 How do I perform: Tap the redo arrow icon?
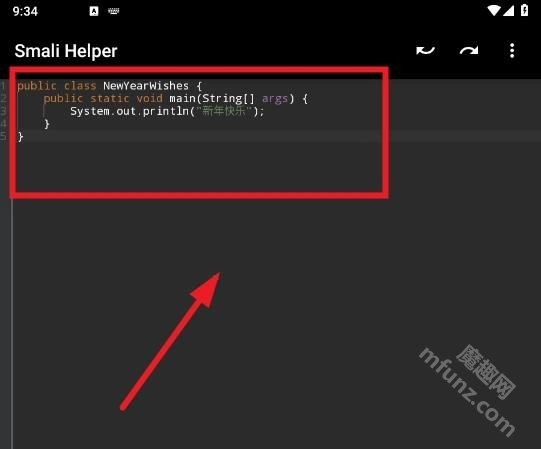click(x=469, y=51)
